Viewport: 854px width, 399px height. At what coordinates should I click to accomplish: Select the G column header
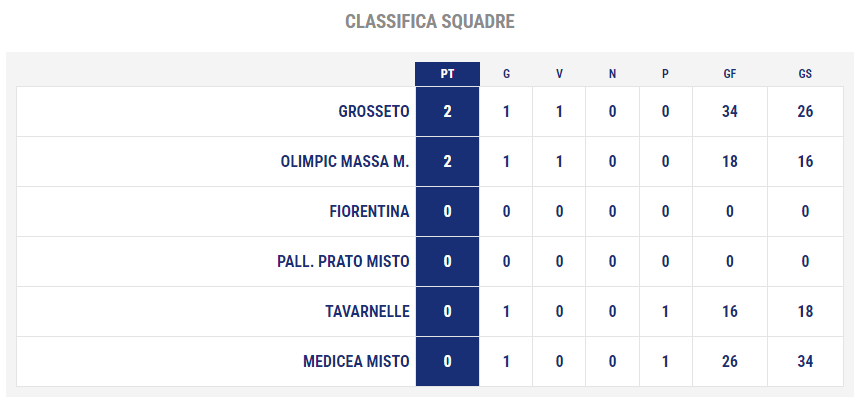[506, 74]
